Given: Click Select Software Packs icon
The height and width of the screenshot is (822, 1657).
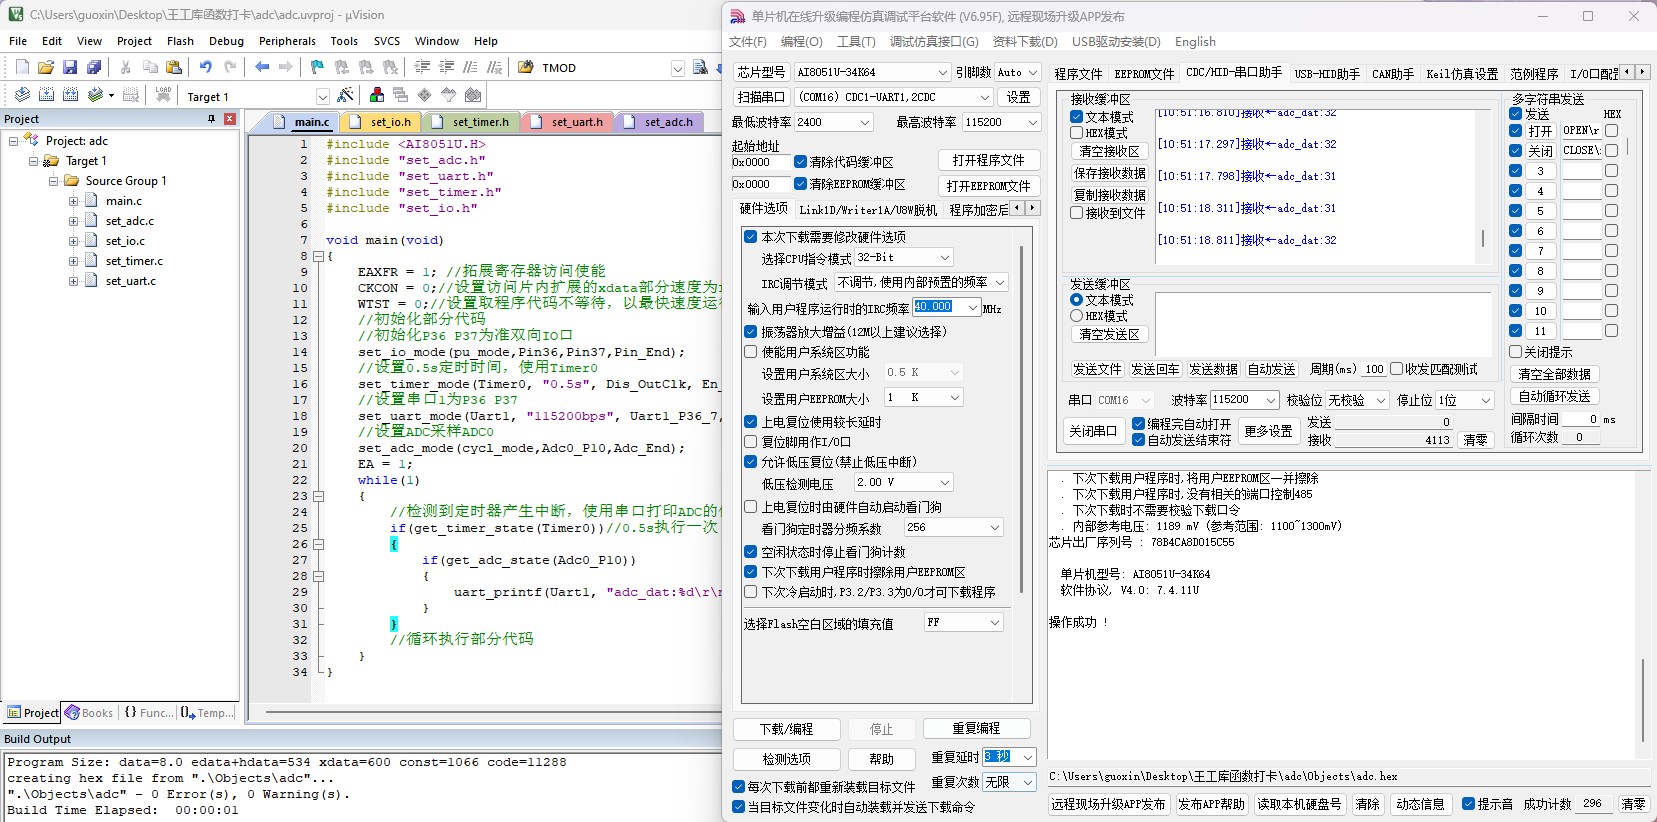Looking at the screenshot, I should (x=449, y=95).
